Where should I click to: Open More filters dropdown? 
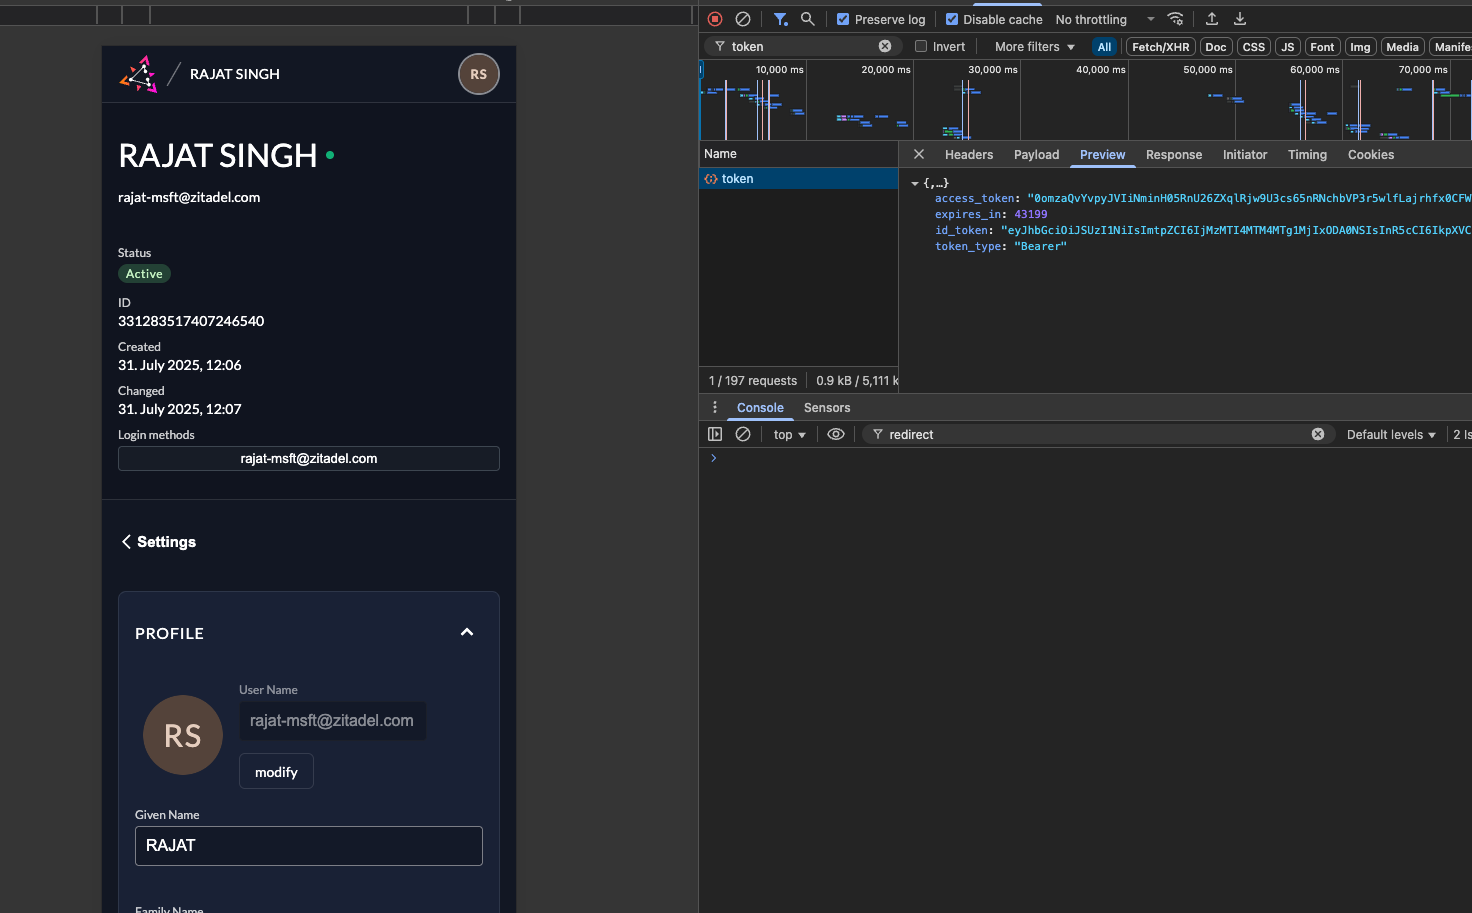[x=1035, y=46]
